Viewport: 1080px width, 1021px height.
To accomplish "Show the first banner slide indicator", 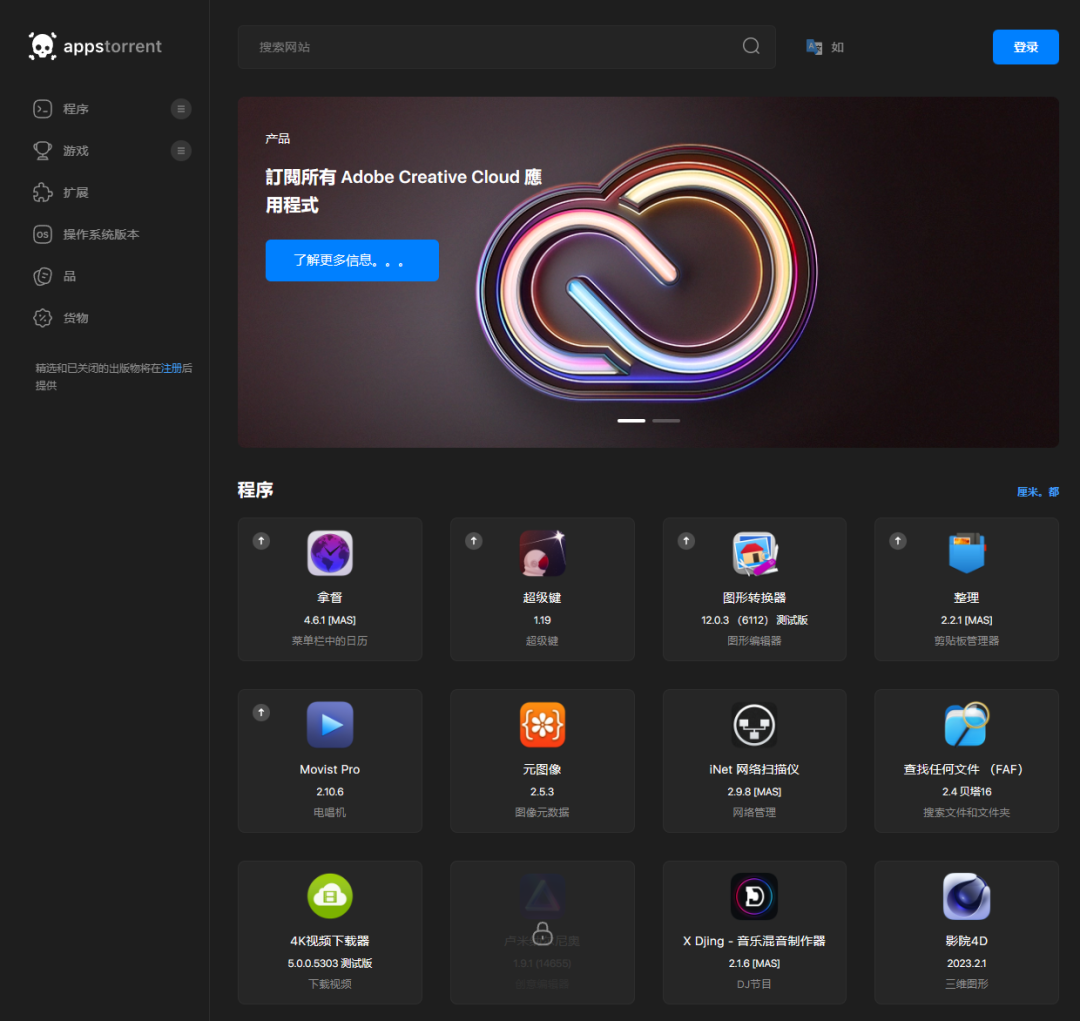I will [631, 420].
